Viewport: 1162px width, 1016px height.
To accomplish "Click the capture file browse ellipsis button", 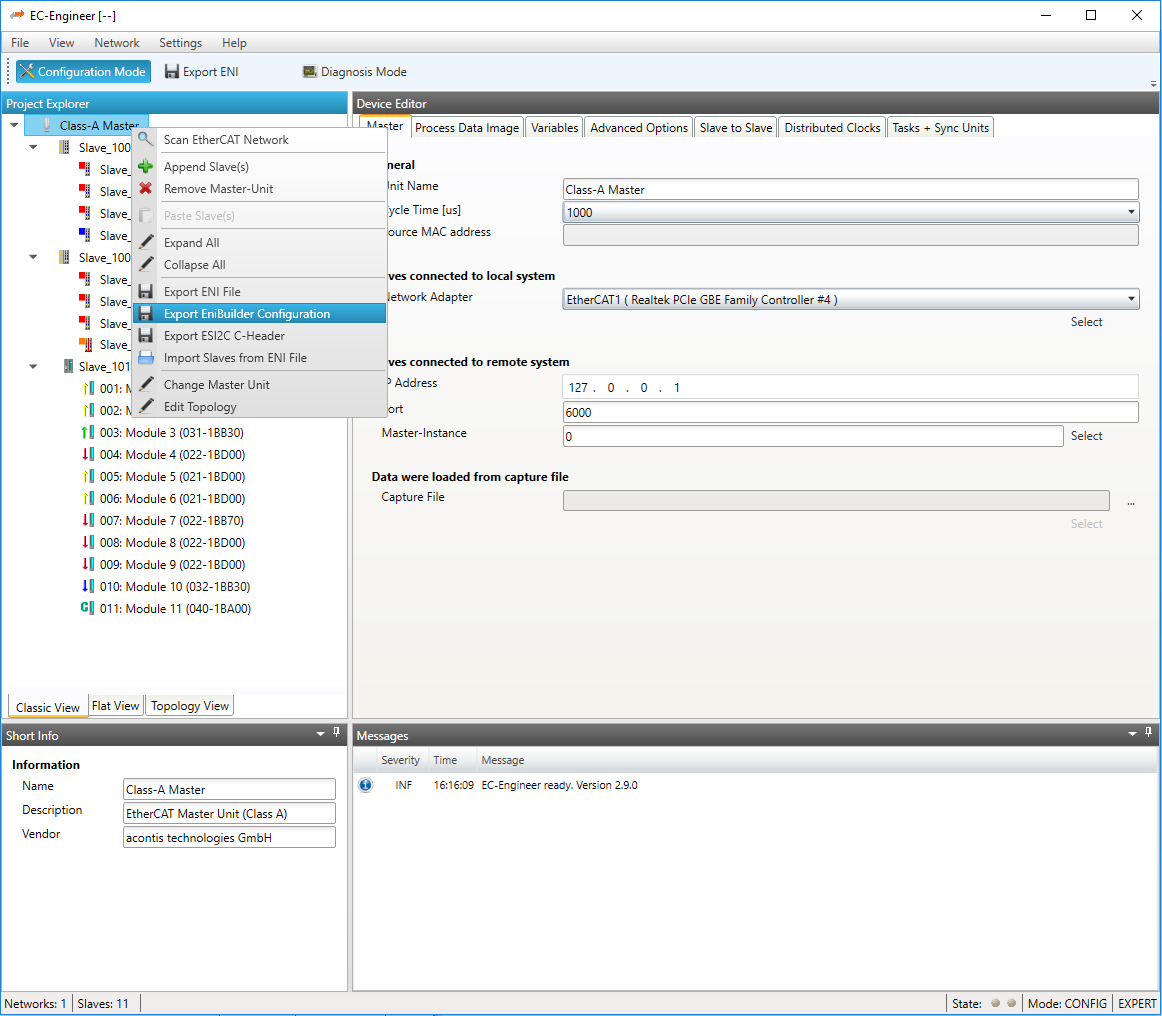I will click(x=1130, y=503).
